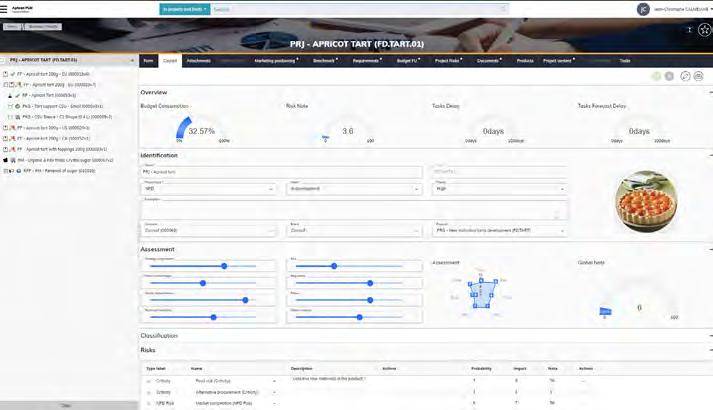Switch to the Attachments tab
Viewport: 713px width, 410px height.
(199, 61)
